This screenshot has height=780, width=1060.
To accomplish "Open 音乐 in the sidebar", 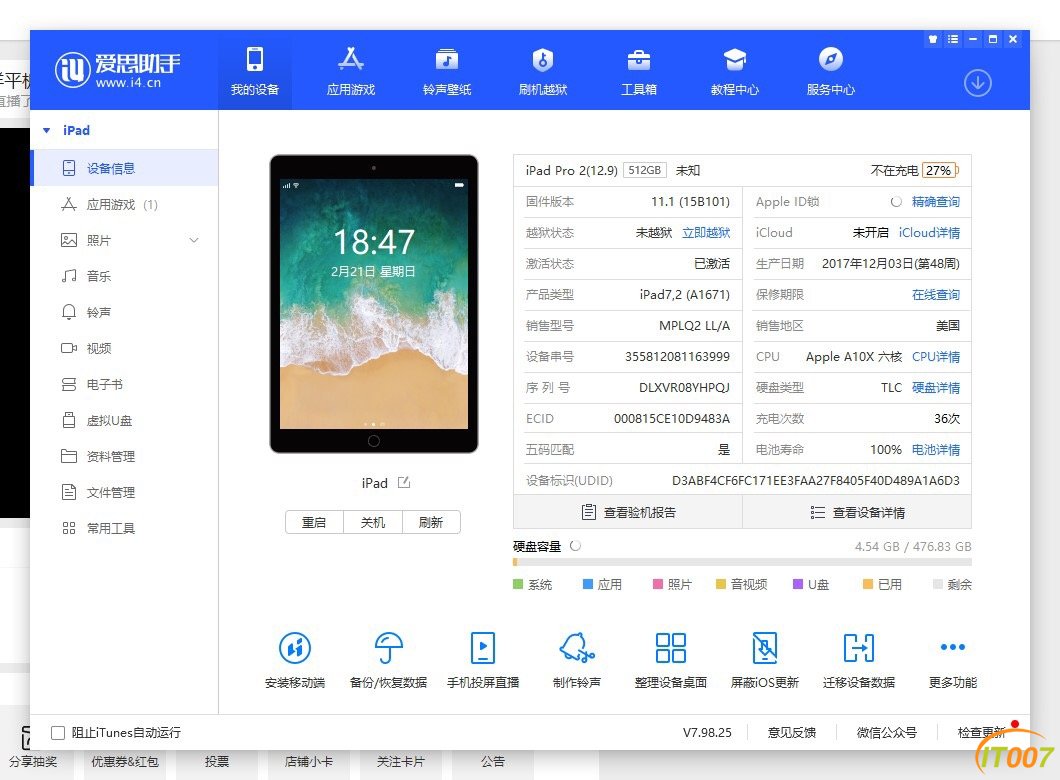I will 124,276.
